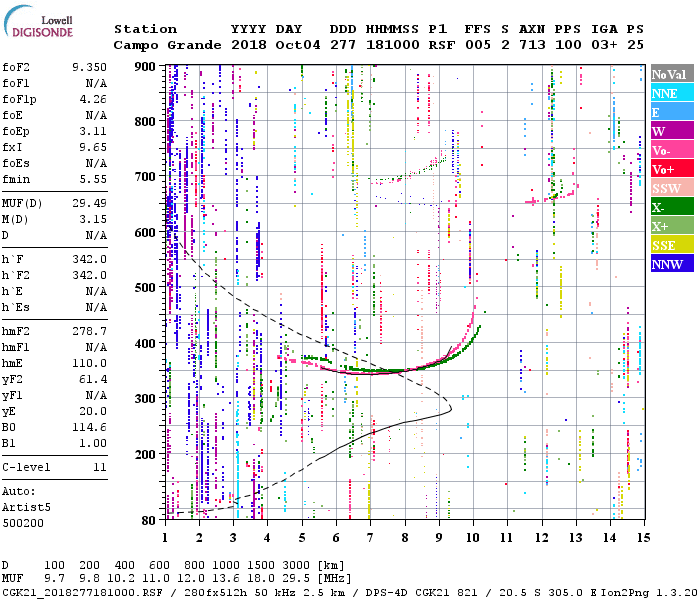Click the year 2018 in the header
The image size is (700, 600).
(x=249, y=45)
